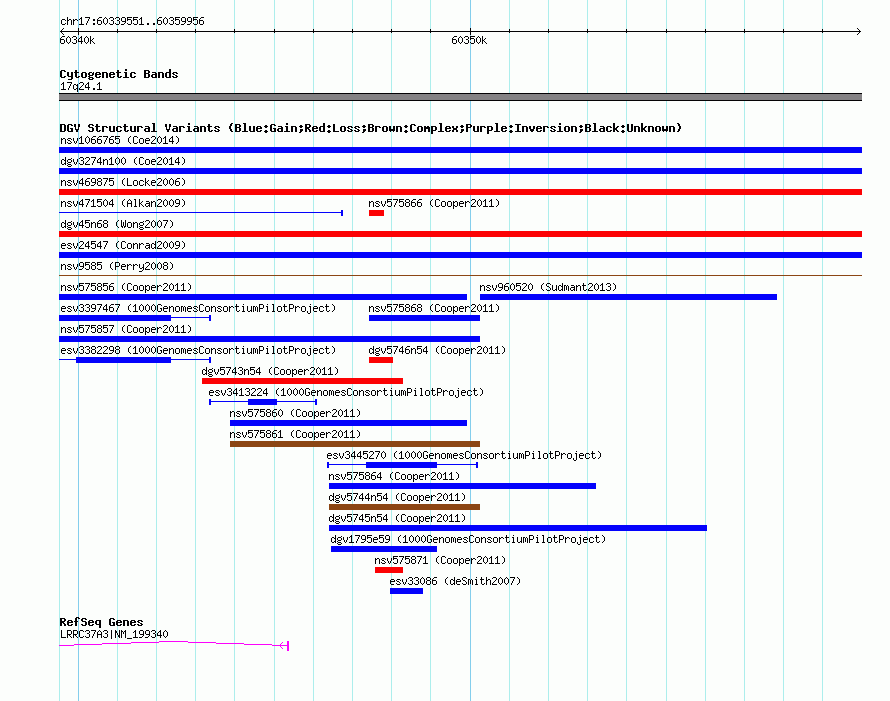Open esv3382298 1000Genomes variant label
This screenshot has height=701, width=890.
198,350
